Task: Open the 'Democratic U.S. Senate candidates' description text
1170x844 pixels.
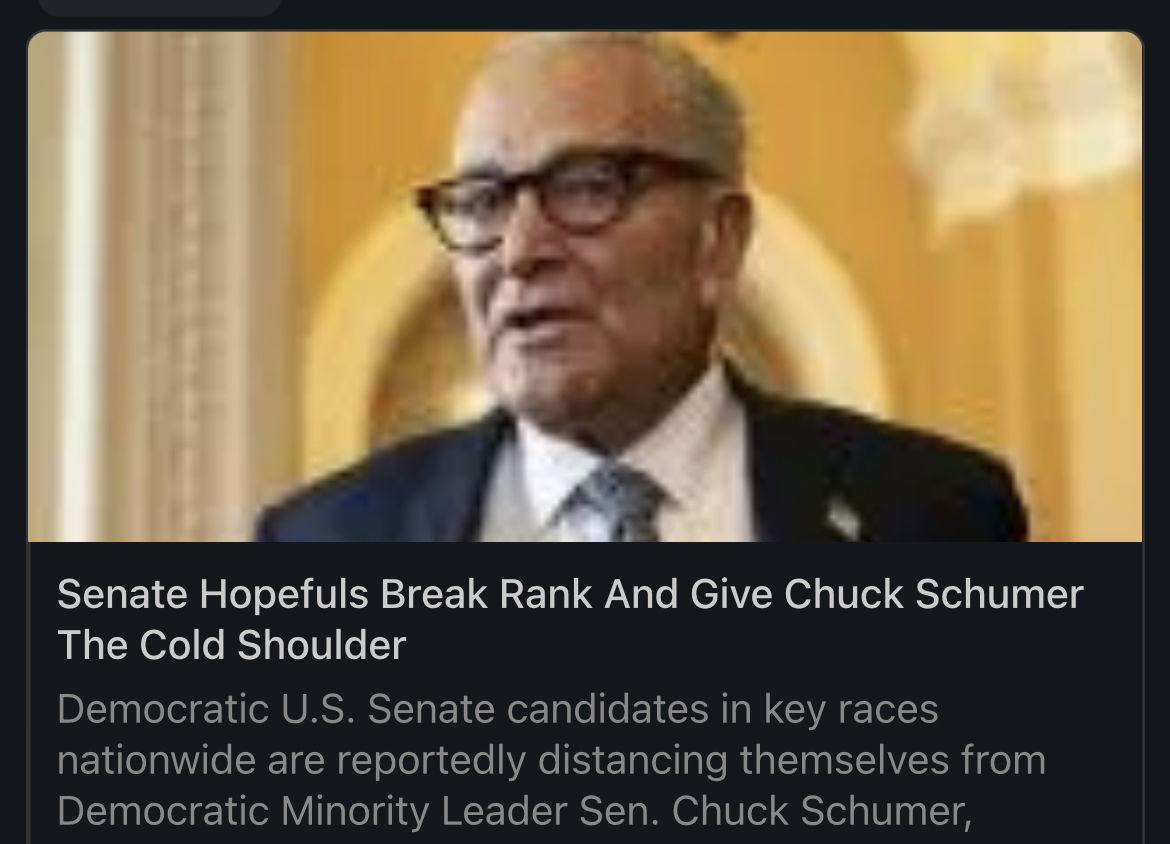Action: tap(552, 760)
